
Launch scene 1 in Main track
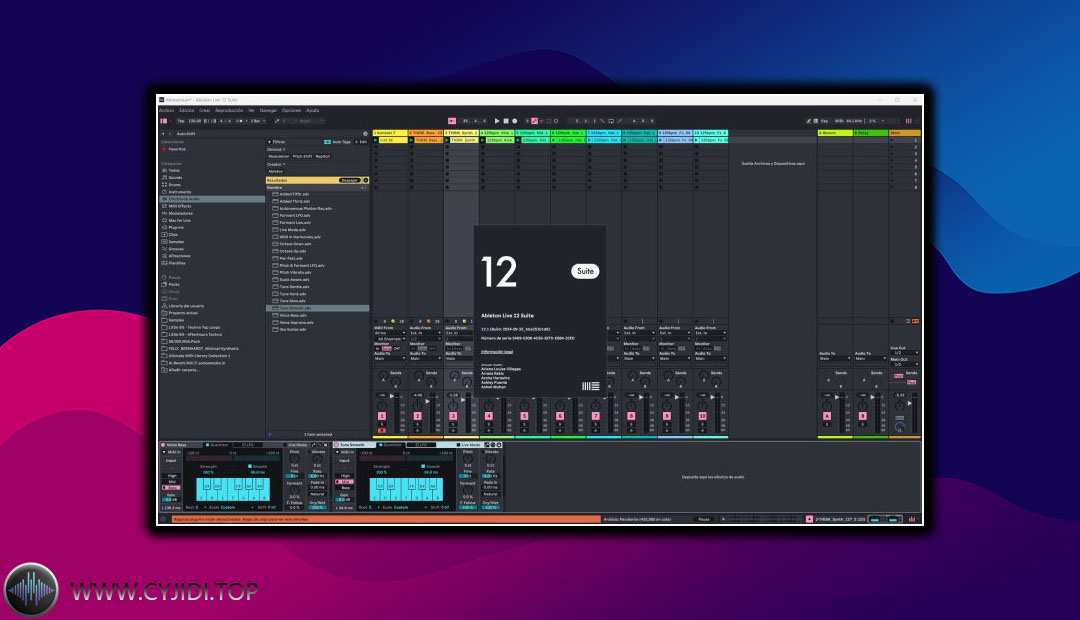click(891, 140)
